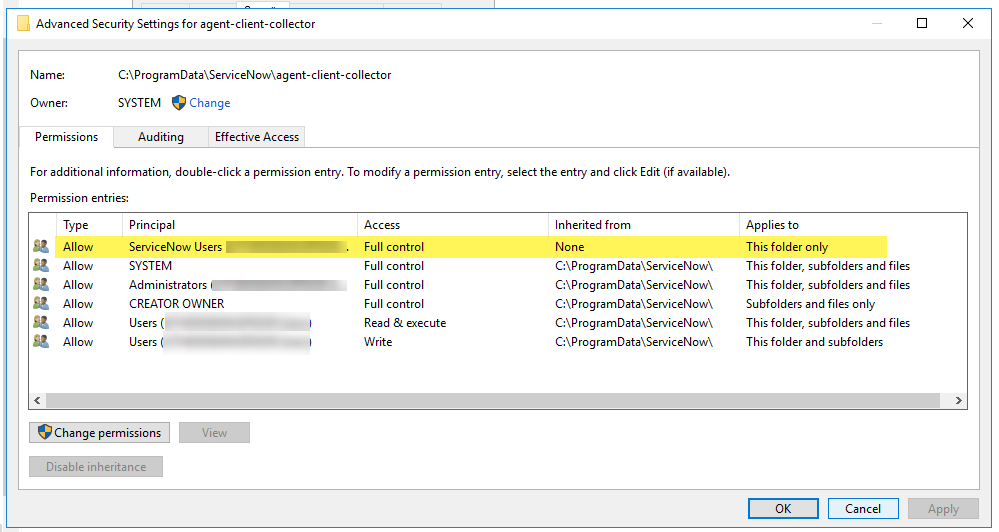
Task: Select the group icon of Users Write row
Action: tap(41, 341)
